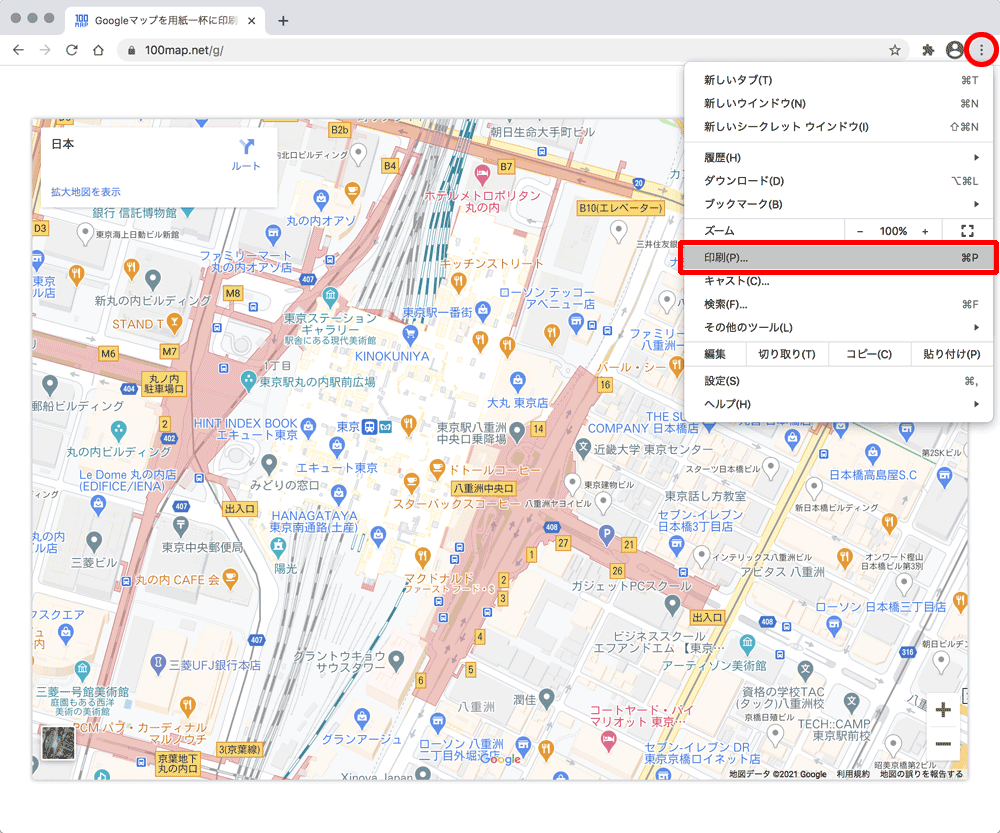This screenshot has width=1000, height=833.
Task: Reload the page with refresh icon
Action: [x=71, y=50]
